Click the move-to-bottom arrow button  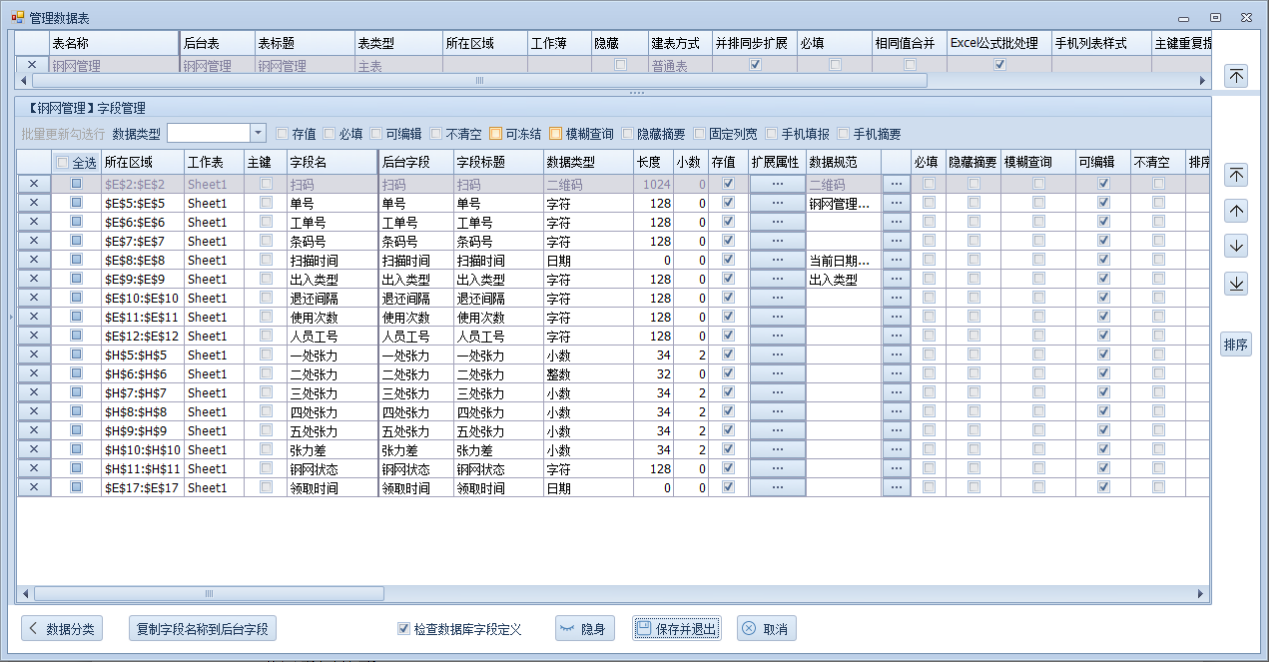[x=1236, y=284]
